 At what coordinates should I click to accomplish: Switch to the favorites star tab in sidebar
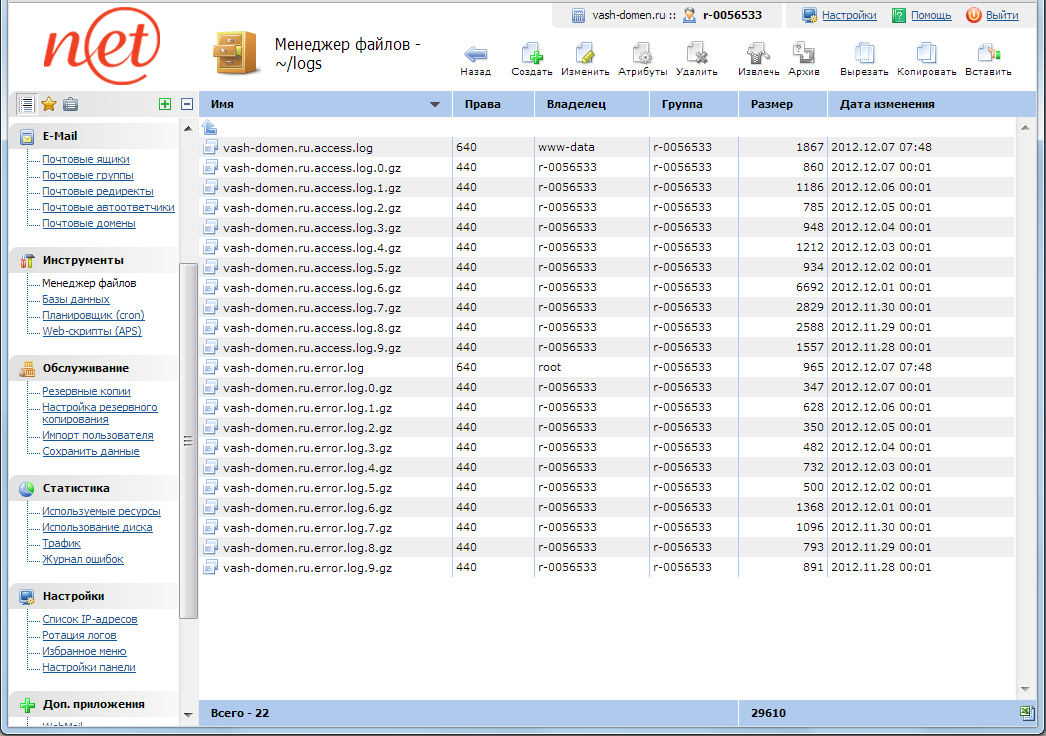click(48, 104)
